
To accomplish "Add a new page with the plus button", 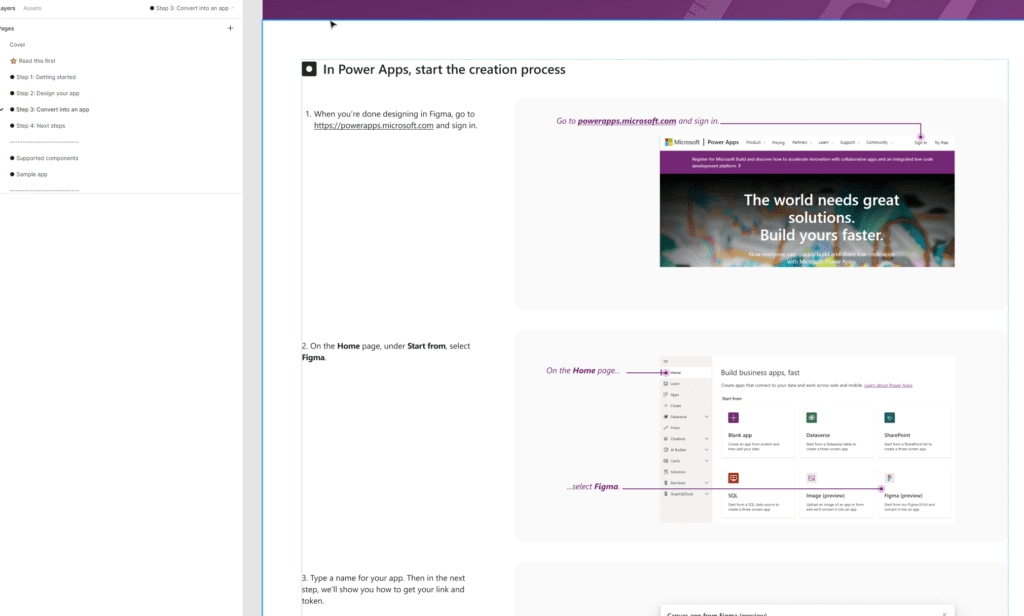I will coord(230,28).
